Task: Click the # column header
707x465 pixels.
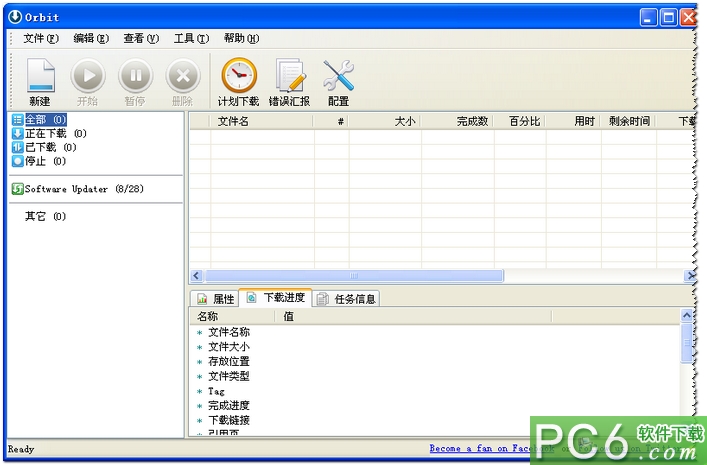Action: pyautogui.click(x=331, y=121)
